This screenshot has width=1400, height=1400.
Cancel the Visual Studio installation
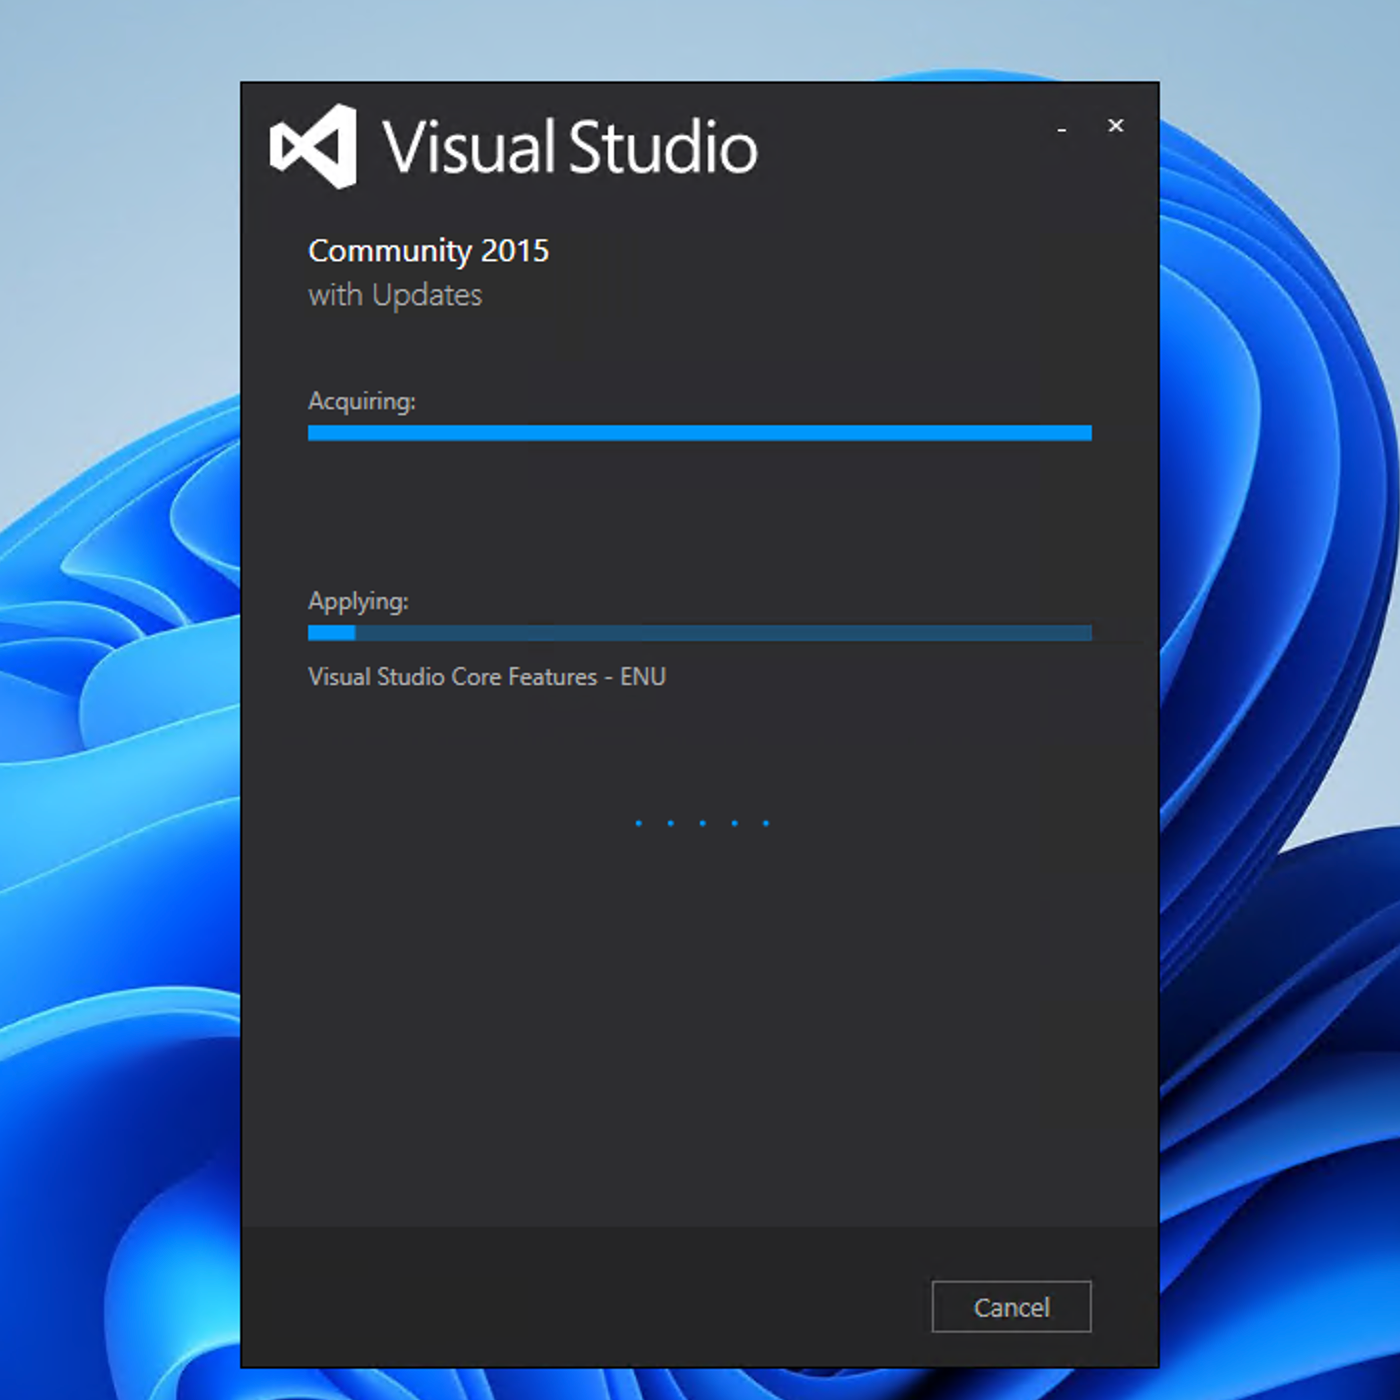point(1011,1307)
